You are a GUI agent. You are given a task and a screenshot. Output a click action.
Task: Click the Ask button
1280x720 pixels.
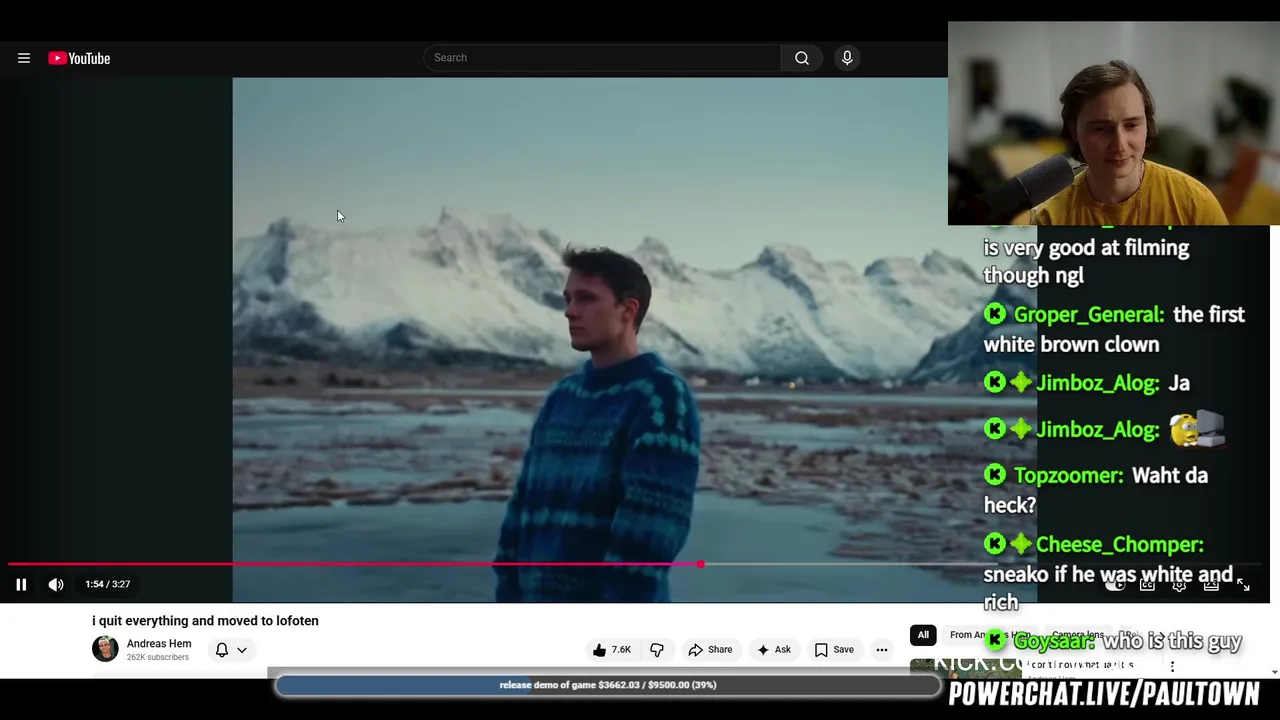coord(773,650)
